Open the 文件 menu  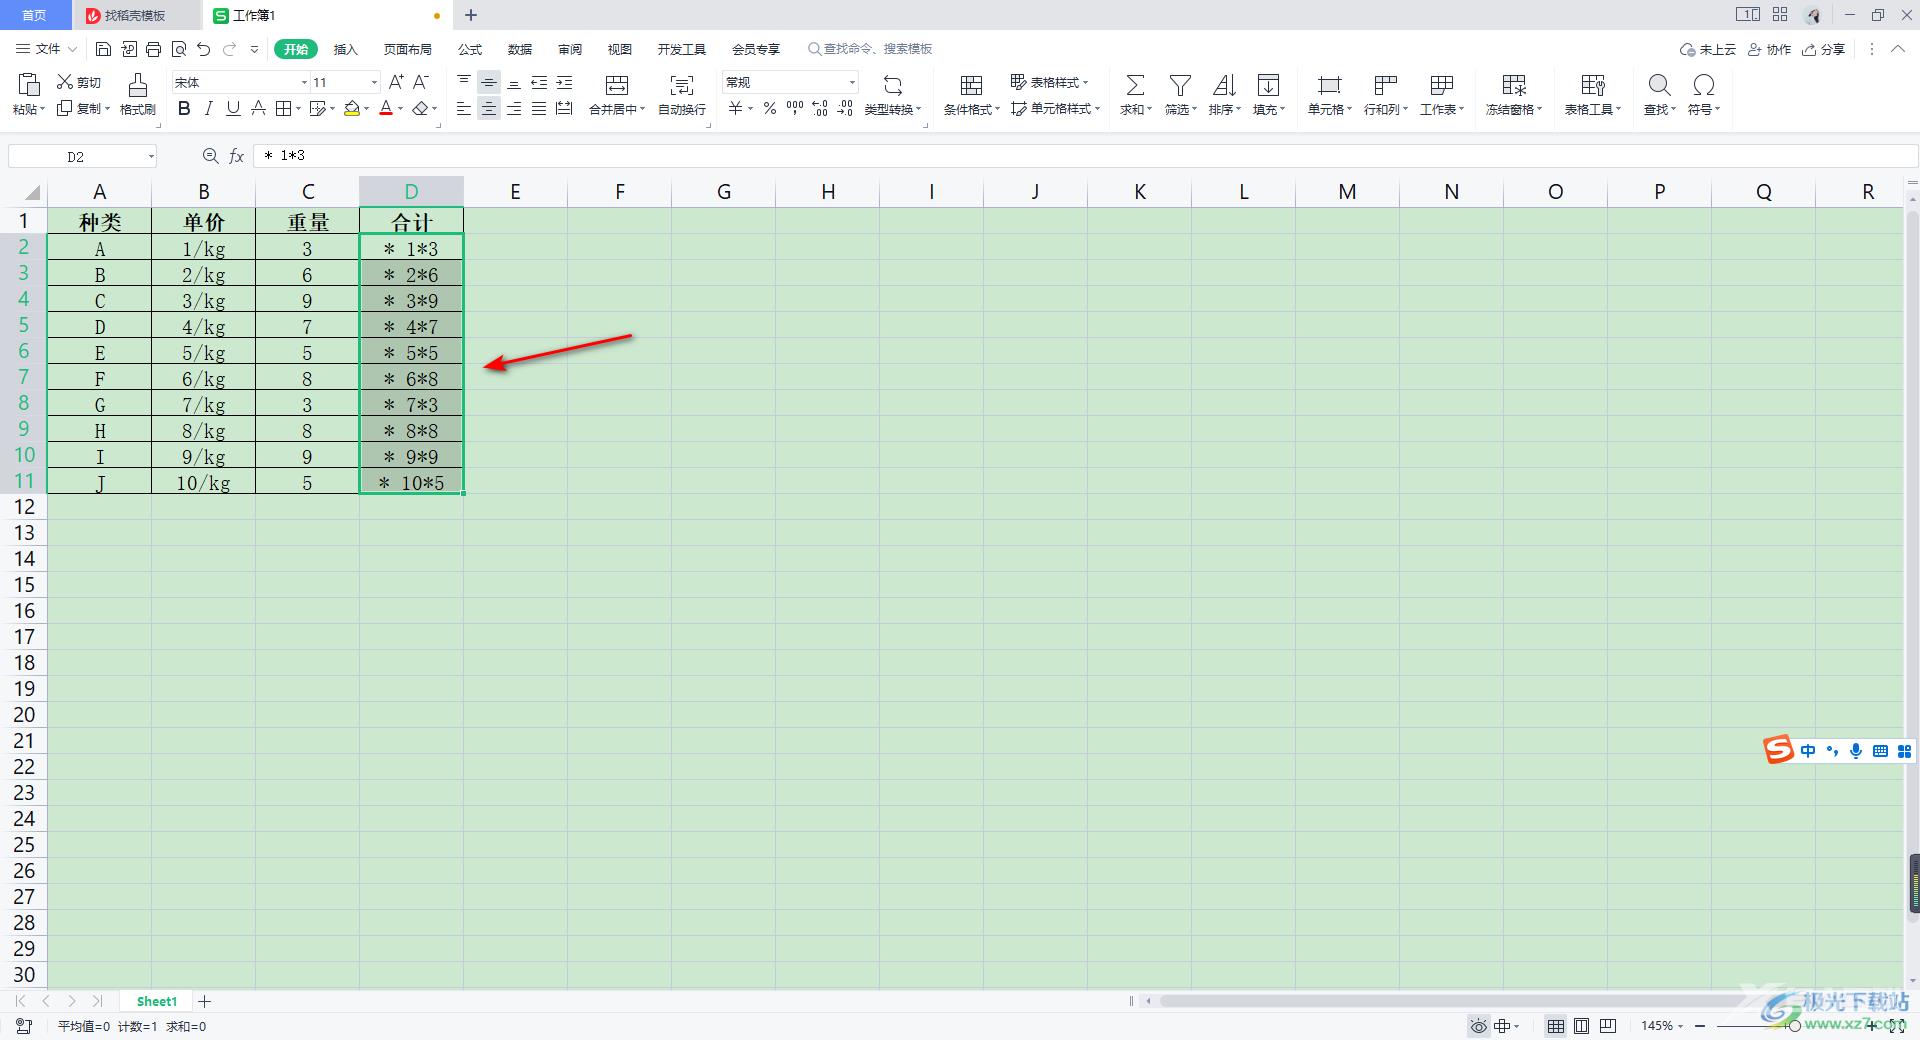point(46,49)
